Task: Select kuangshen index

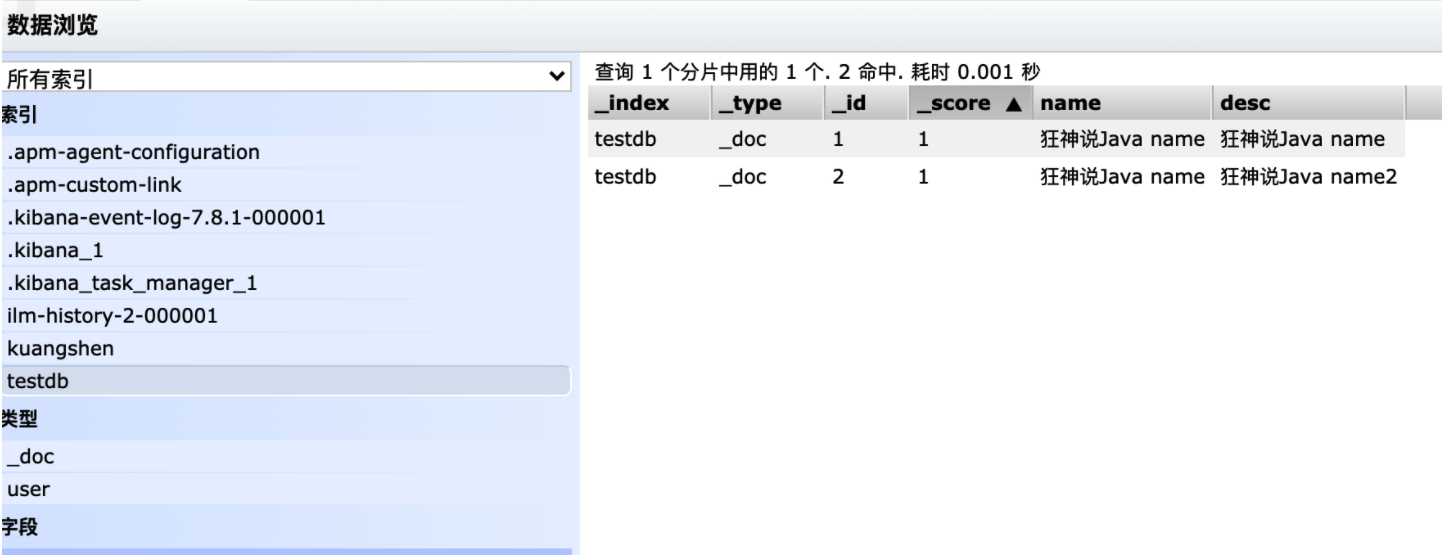Action: tap(285, 349)
